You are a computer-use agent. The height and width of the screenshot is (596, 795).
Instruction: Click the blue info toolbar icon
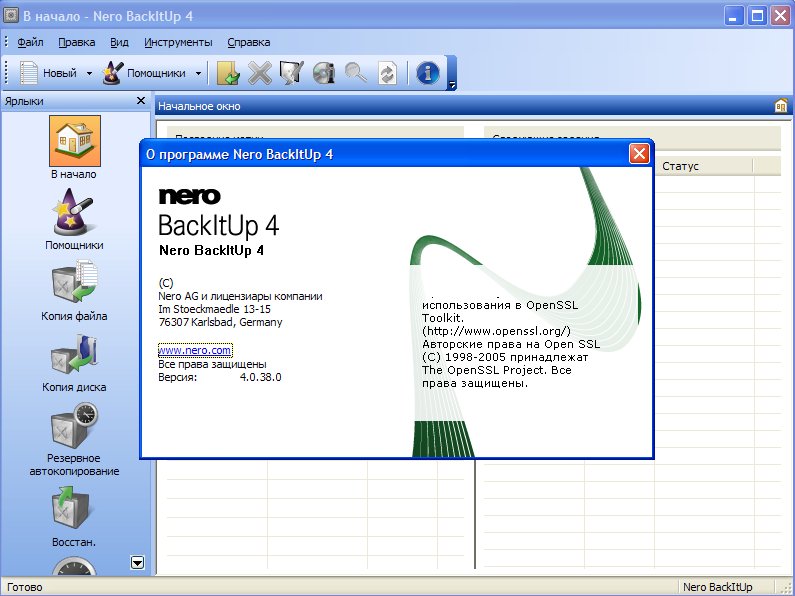point(427,73)
